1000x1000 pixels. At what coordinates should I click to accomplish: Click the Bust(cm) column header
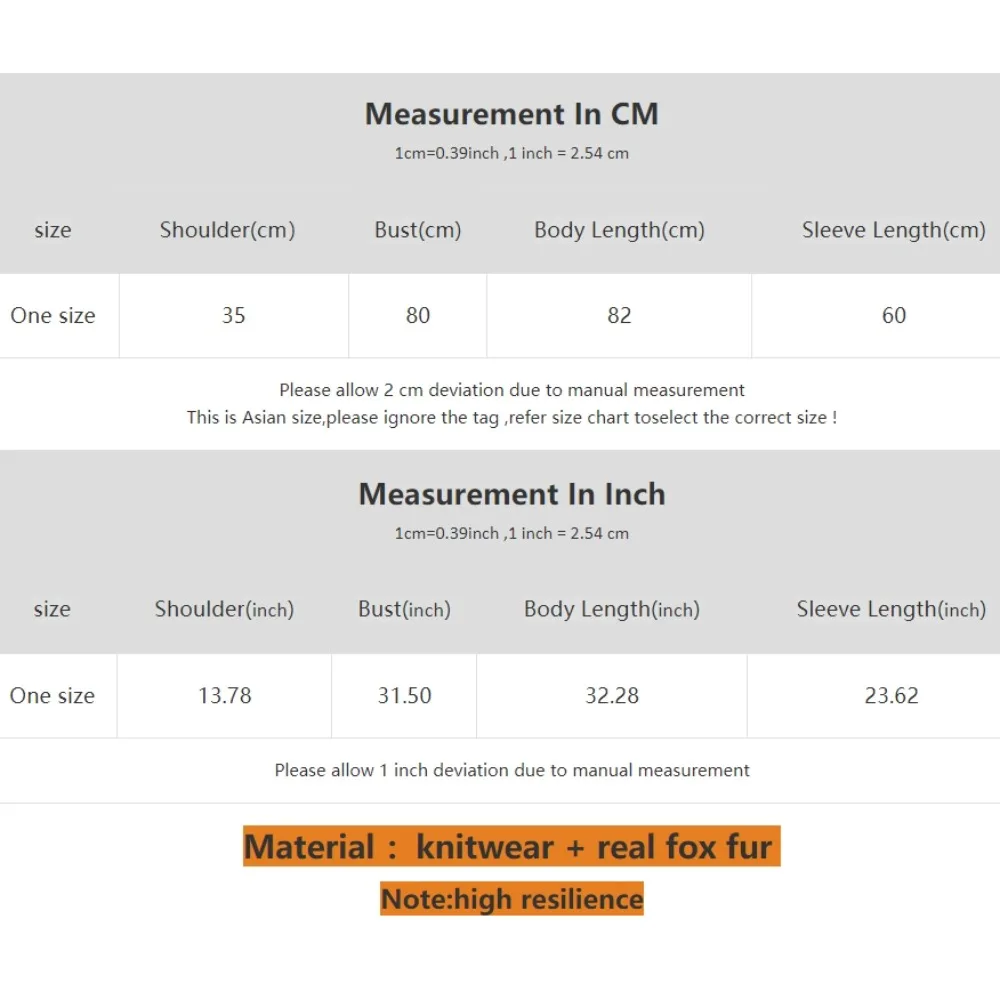pyautogui.click(x=418, y=230)
